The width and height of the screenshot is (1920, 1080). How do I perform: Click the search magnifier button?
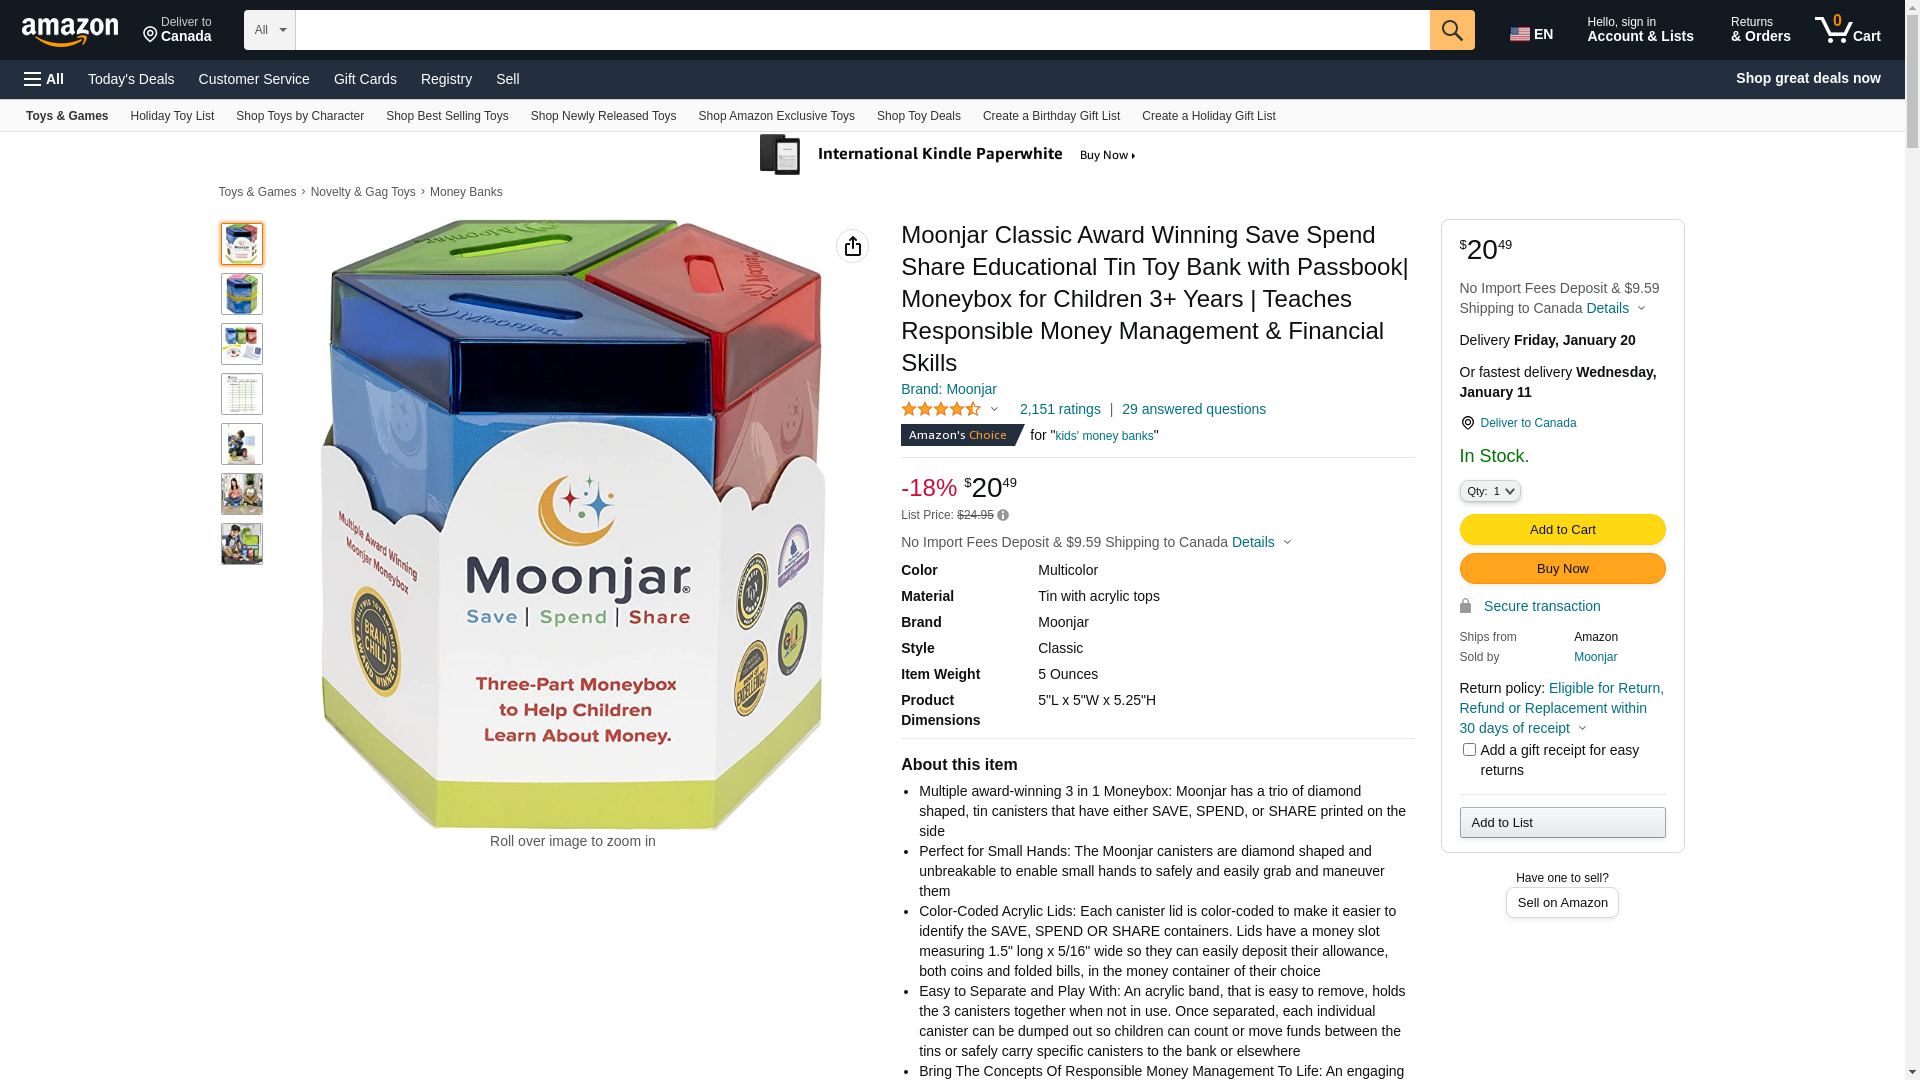pos(1452,30)
